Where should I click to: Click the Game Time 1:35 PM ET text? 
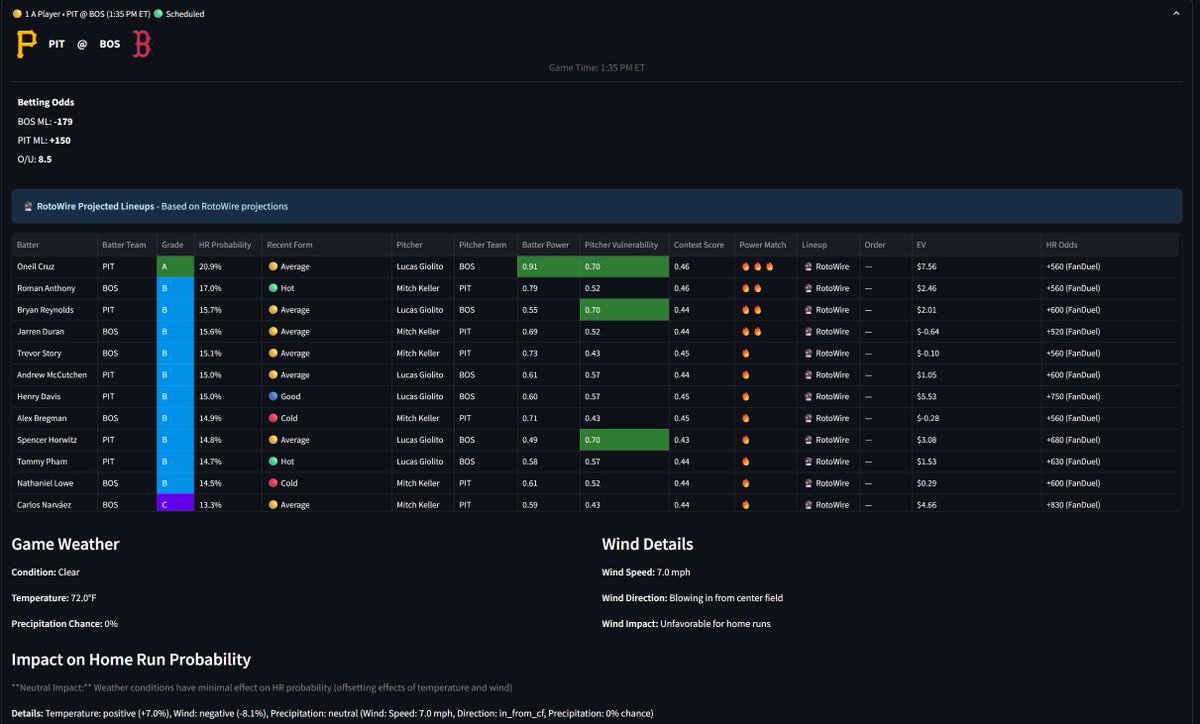(x=597, y=67)
